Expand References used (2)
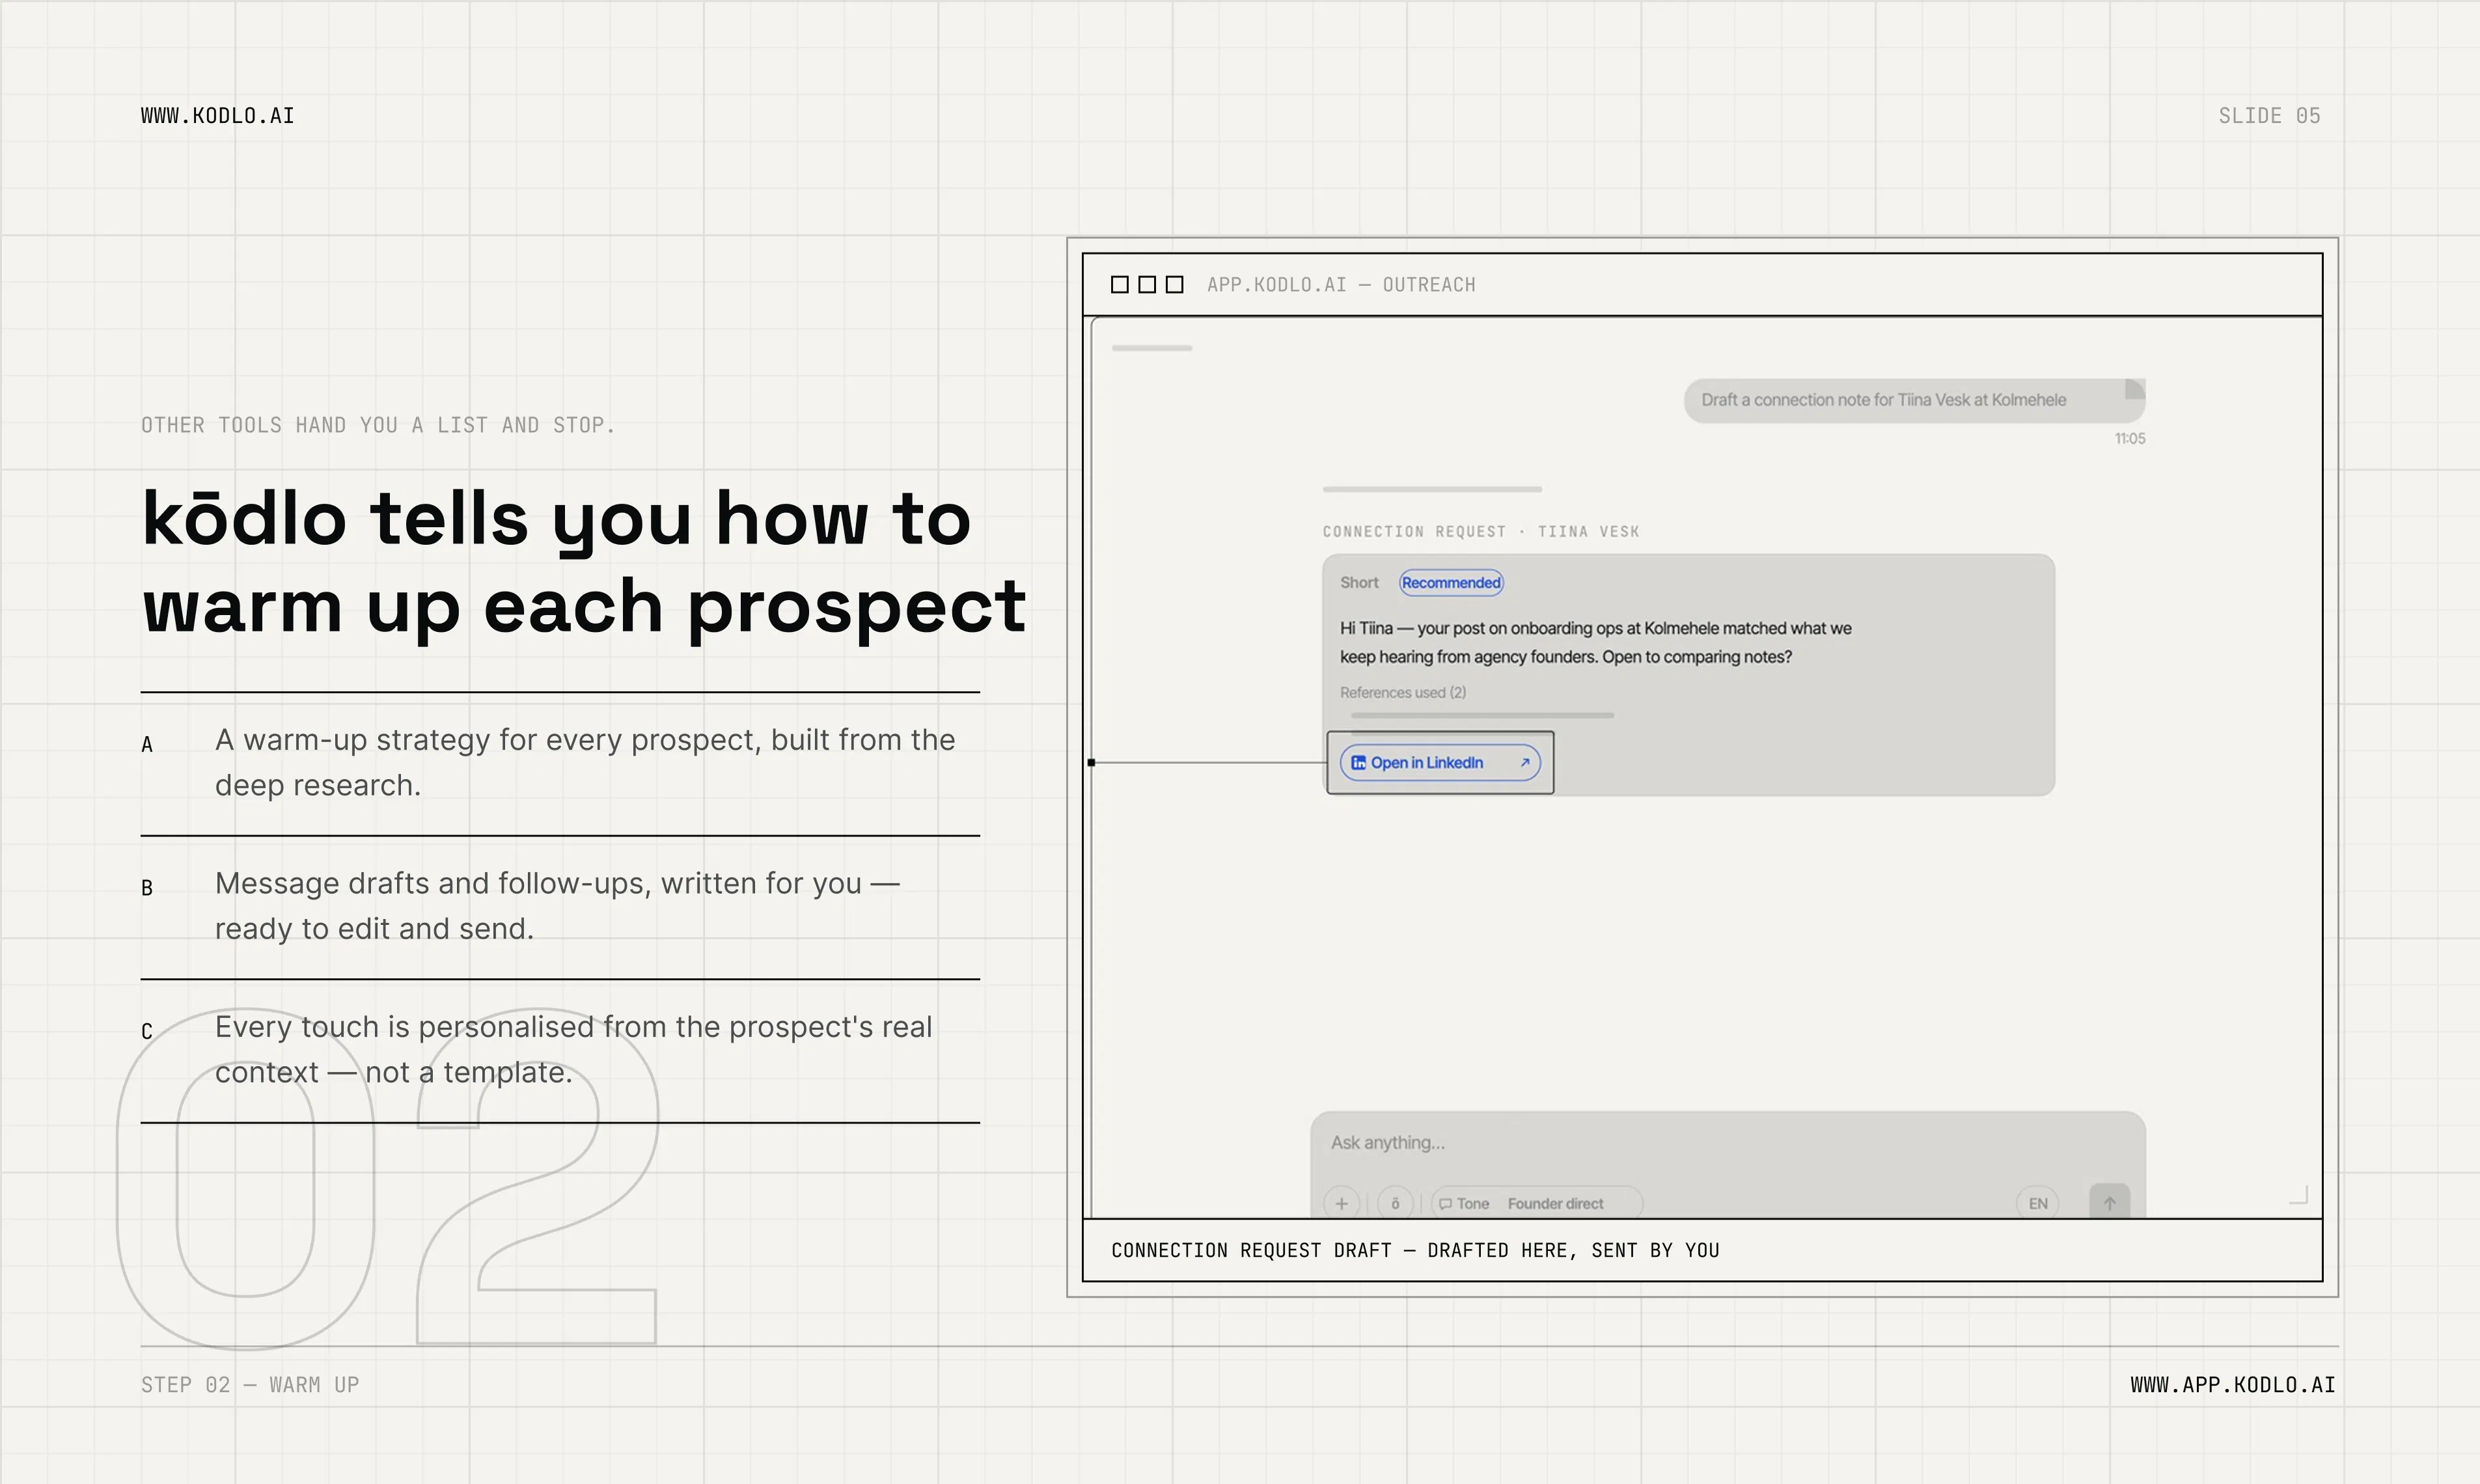Viewport: 2480px width, 1484px height. (x=1403, y=692)
